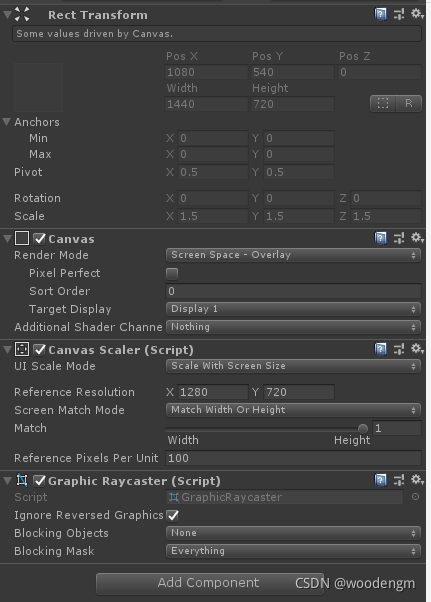Screen dimensions: 431x602
Task: Open Rect Transform gear settings menu
Action: 417,14
